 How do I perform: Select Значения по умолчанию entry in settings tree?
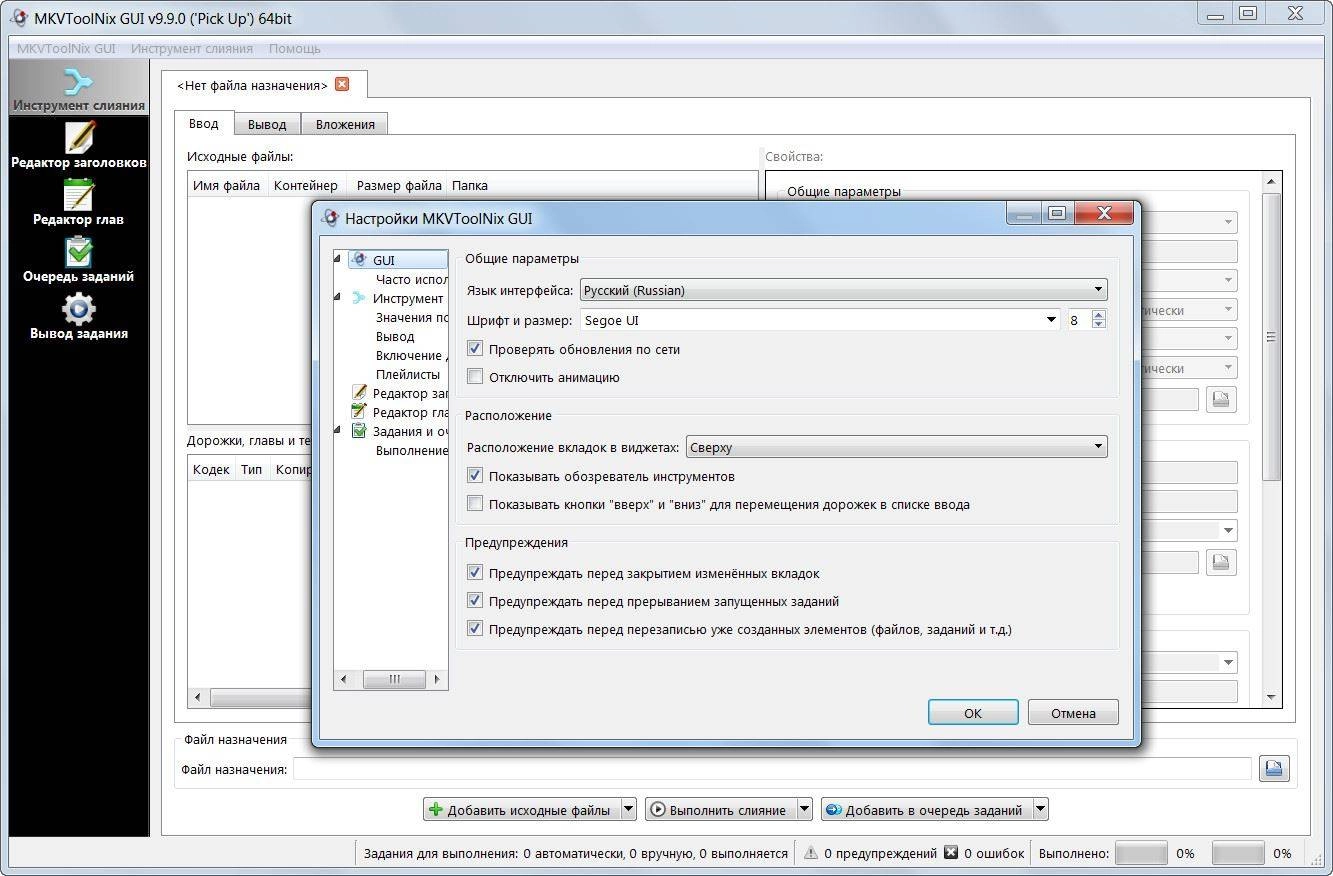[x=411, y=317]
